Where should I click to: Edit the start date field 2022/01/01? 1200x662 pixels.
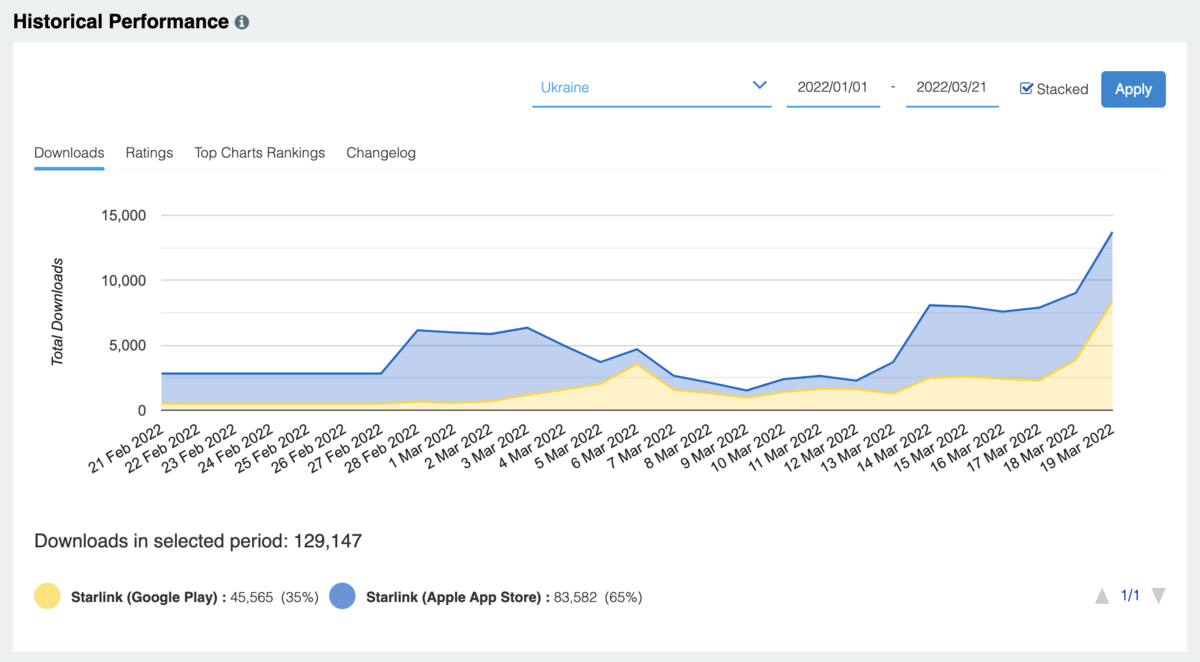pos(833,88)
